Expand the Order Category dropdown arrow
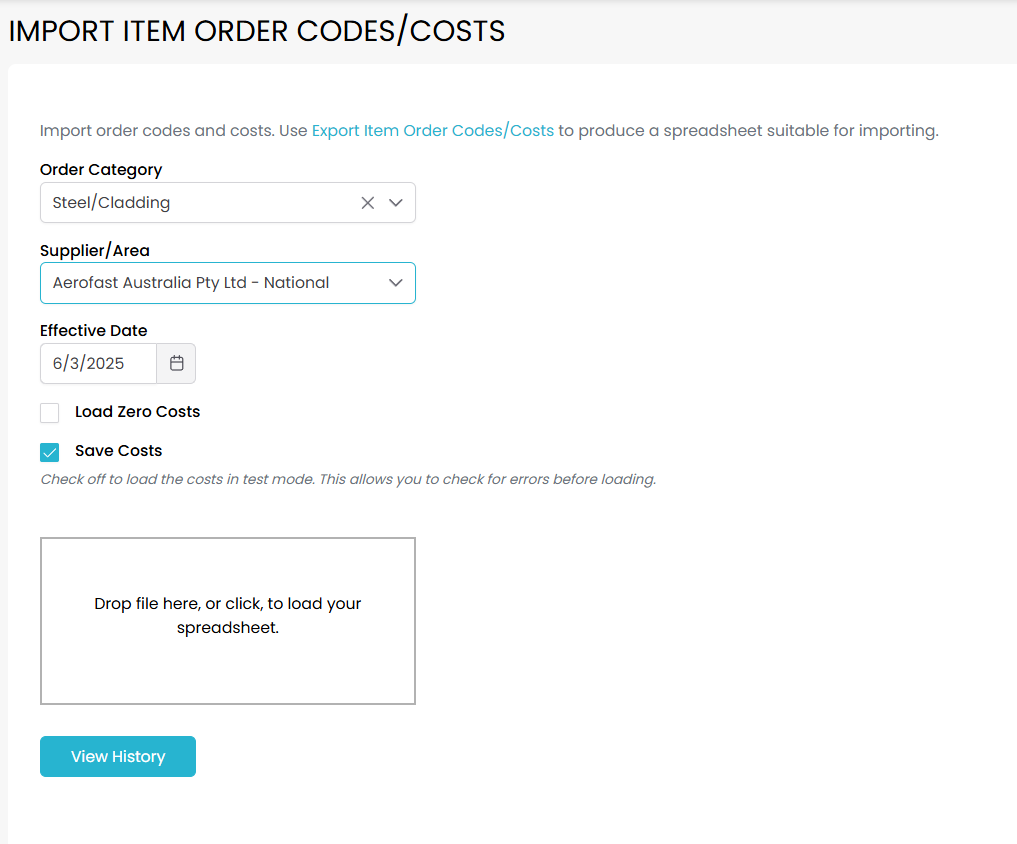This screenshot has width=1017, height=844. click(396, 203)
